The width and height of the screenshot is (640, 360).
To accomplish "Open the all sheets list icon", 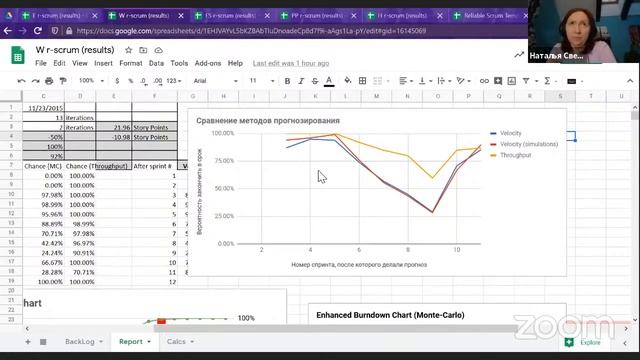I will coord(43,342).
